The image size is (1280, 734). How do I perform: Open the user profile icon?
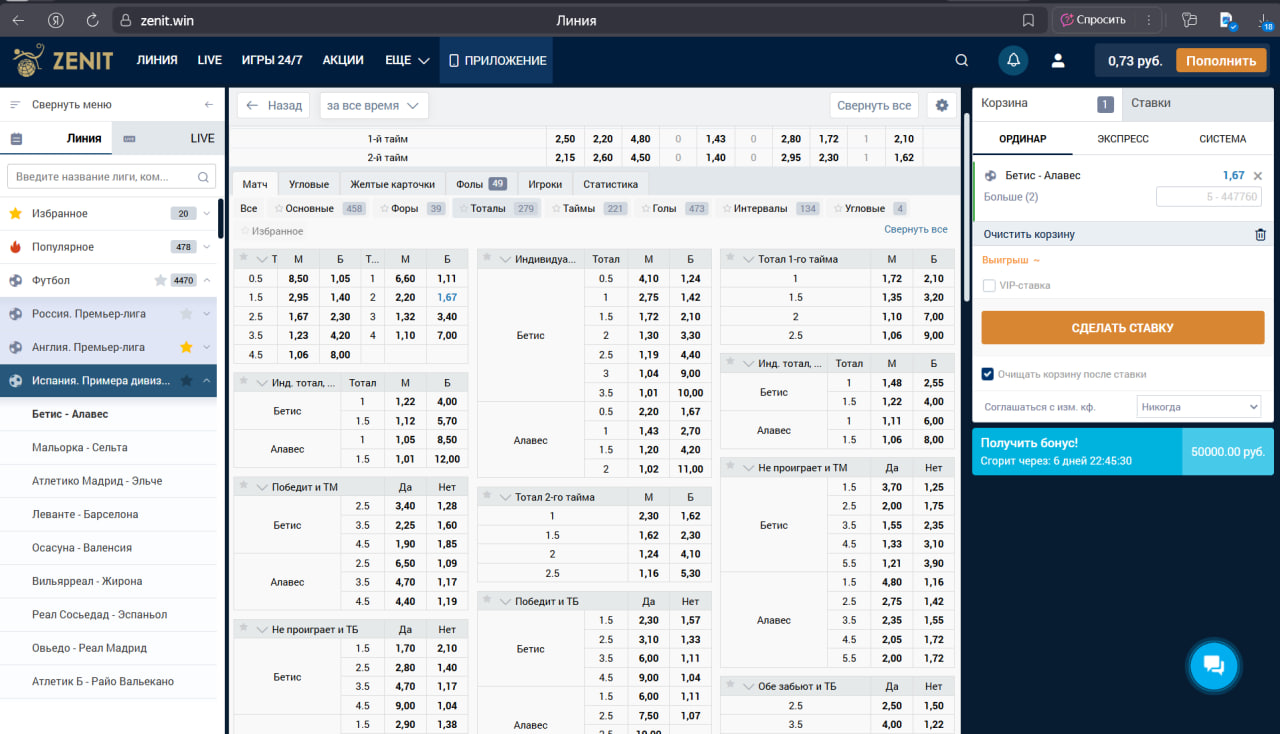(x=1058, y=61)
